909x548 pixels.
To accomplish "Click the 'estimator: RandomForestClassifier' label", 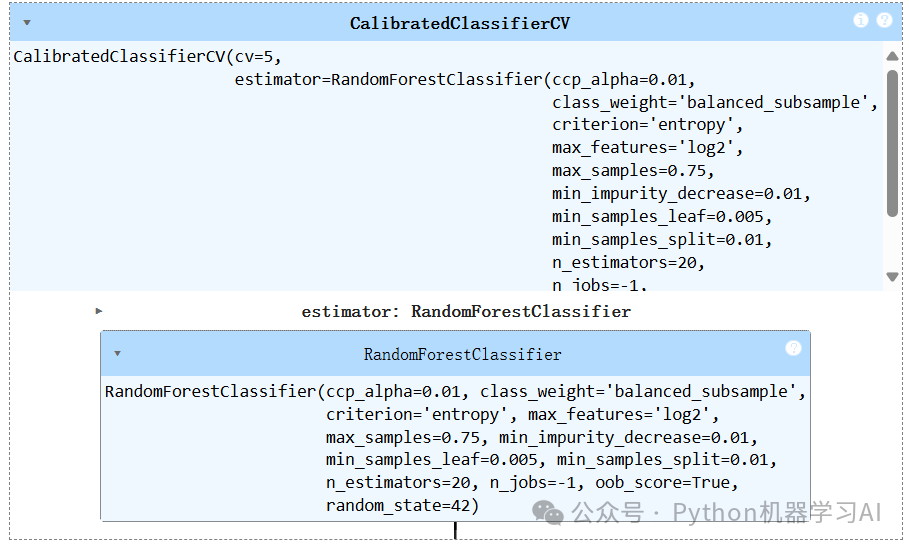I will 466,312.
